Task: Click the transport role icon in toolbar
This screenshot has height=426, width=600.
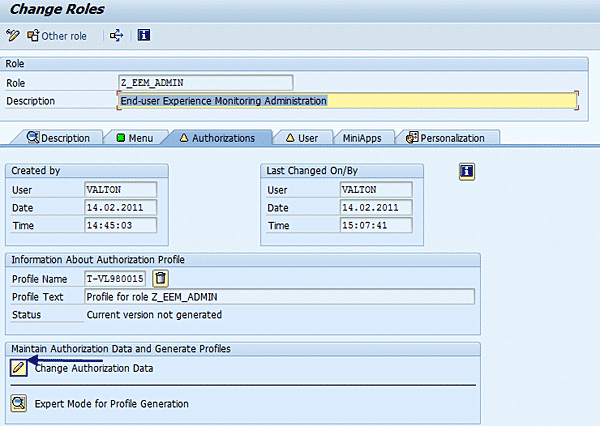Action: tap(116, 36)
